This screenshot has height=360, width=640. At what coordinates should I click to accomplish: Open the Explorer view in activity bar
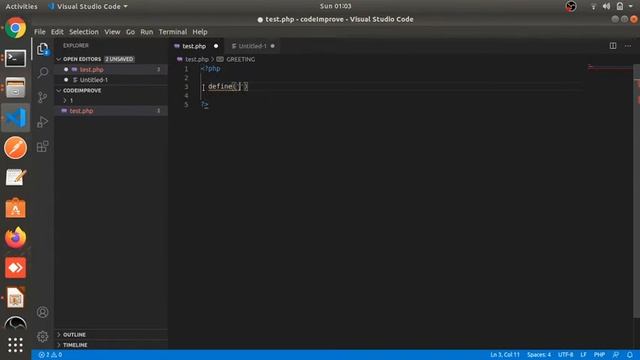coord(43,49)
